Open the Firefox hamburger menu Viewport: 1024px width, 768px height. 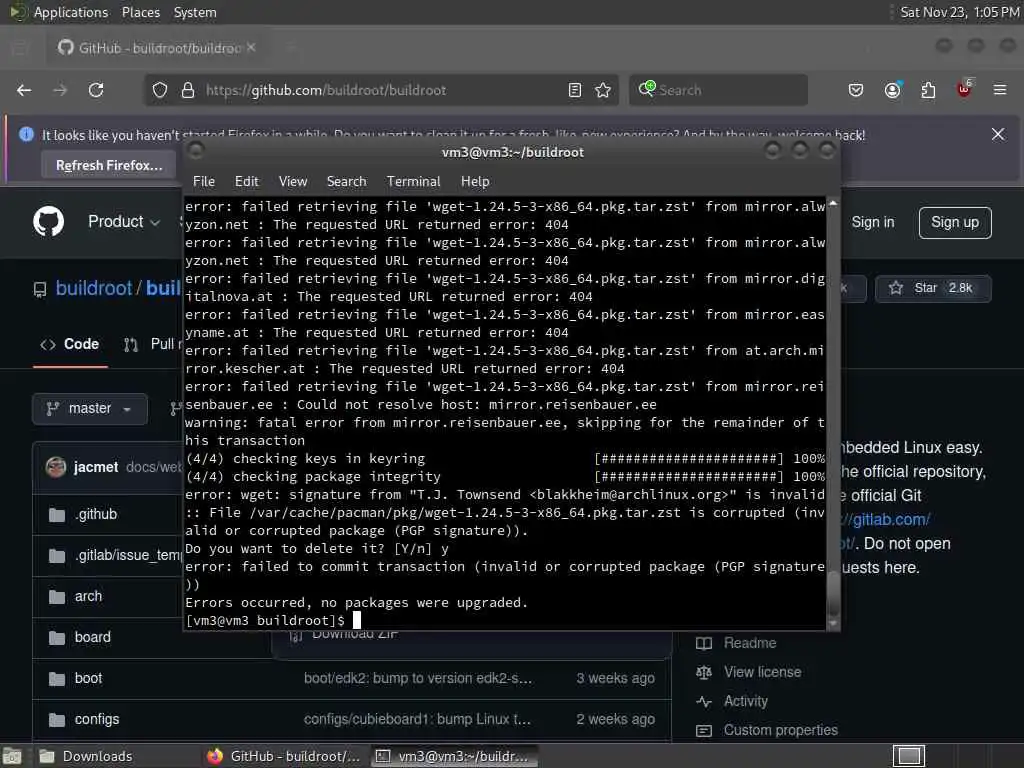(1000, 90)
